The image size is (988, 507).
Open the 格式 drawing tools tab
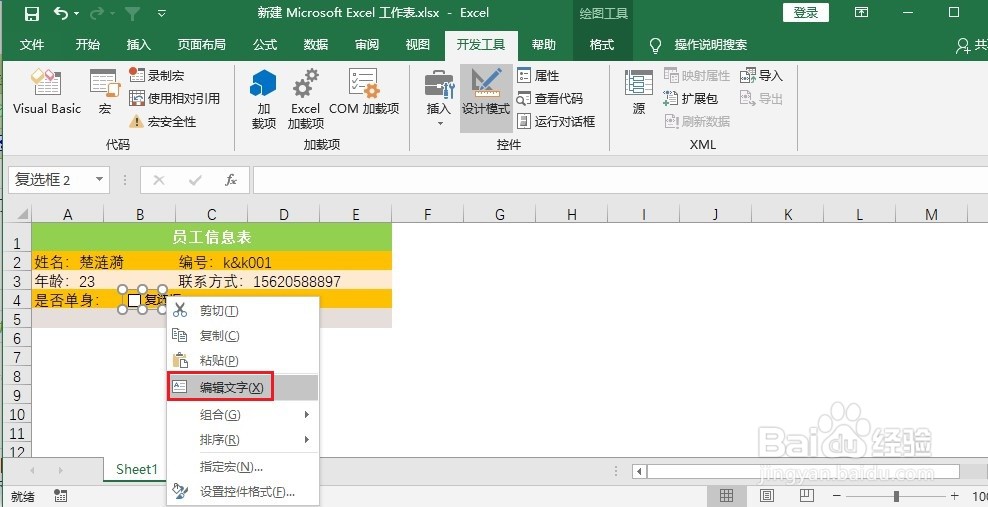[x=602, y=44]
